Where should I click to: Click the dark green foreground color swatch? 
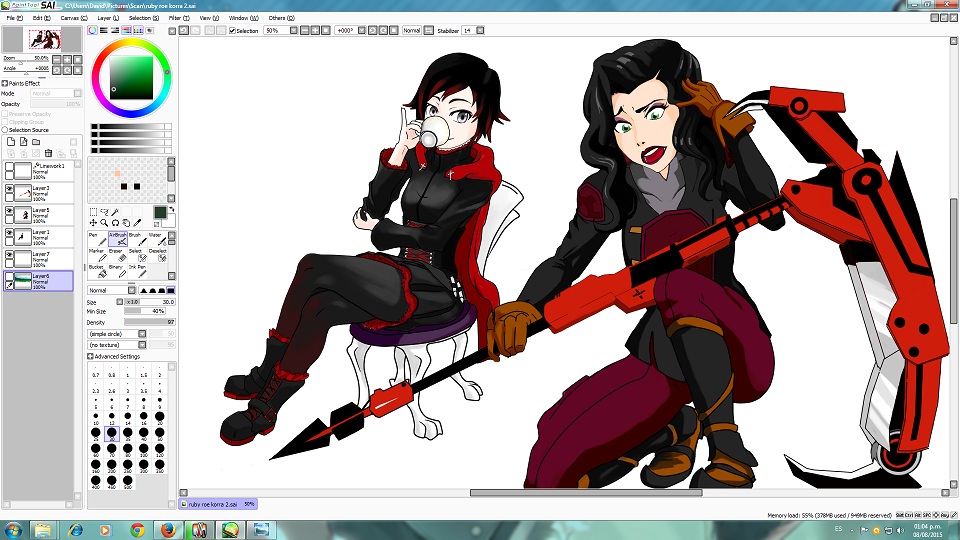pyautogui.click(x=159, y=212)
